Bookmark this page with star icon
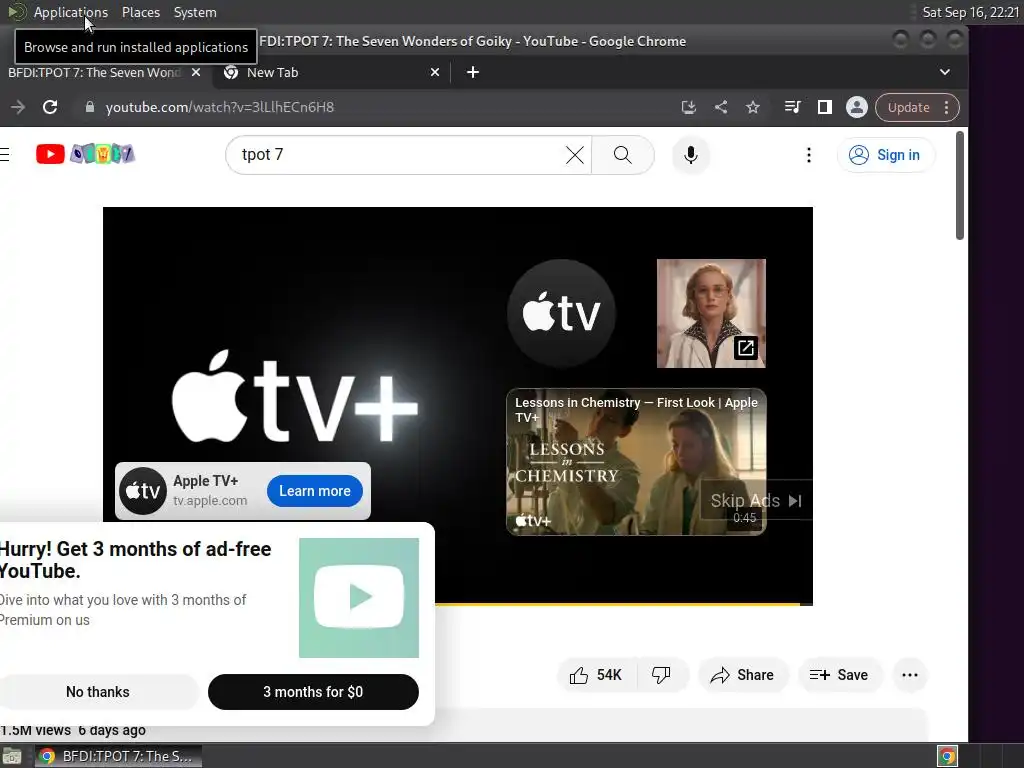 (x=753, y=107)
